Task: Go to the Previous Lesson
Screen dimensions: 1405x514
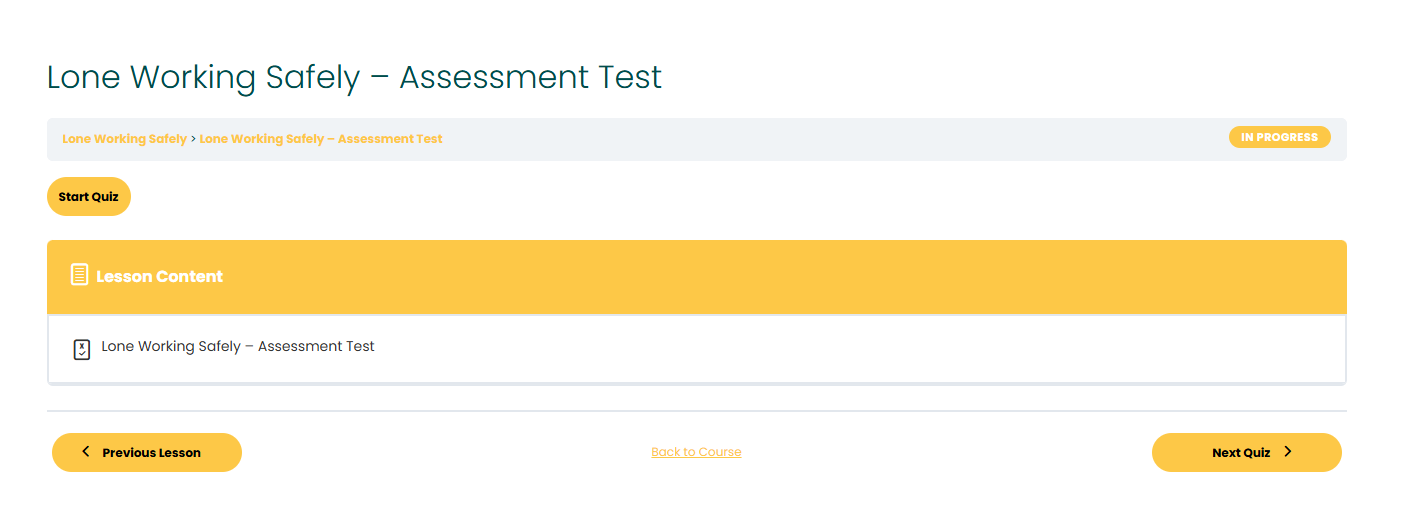Action: coord(147,452)
